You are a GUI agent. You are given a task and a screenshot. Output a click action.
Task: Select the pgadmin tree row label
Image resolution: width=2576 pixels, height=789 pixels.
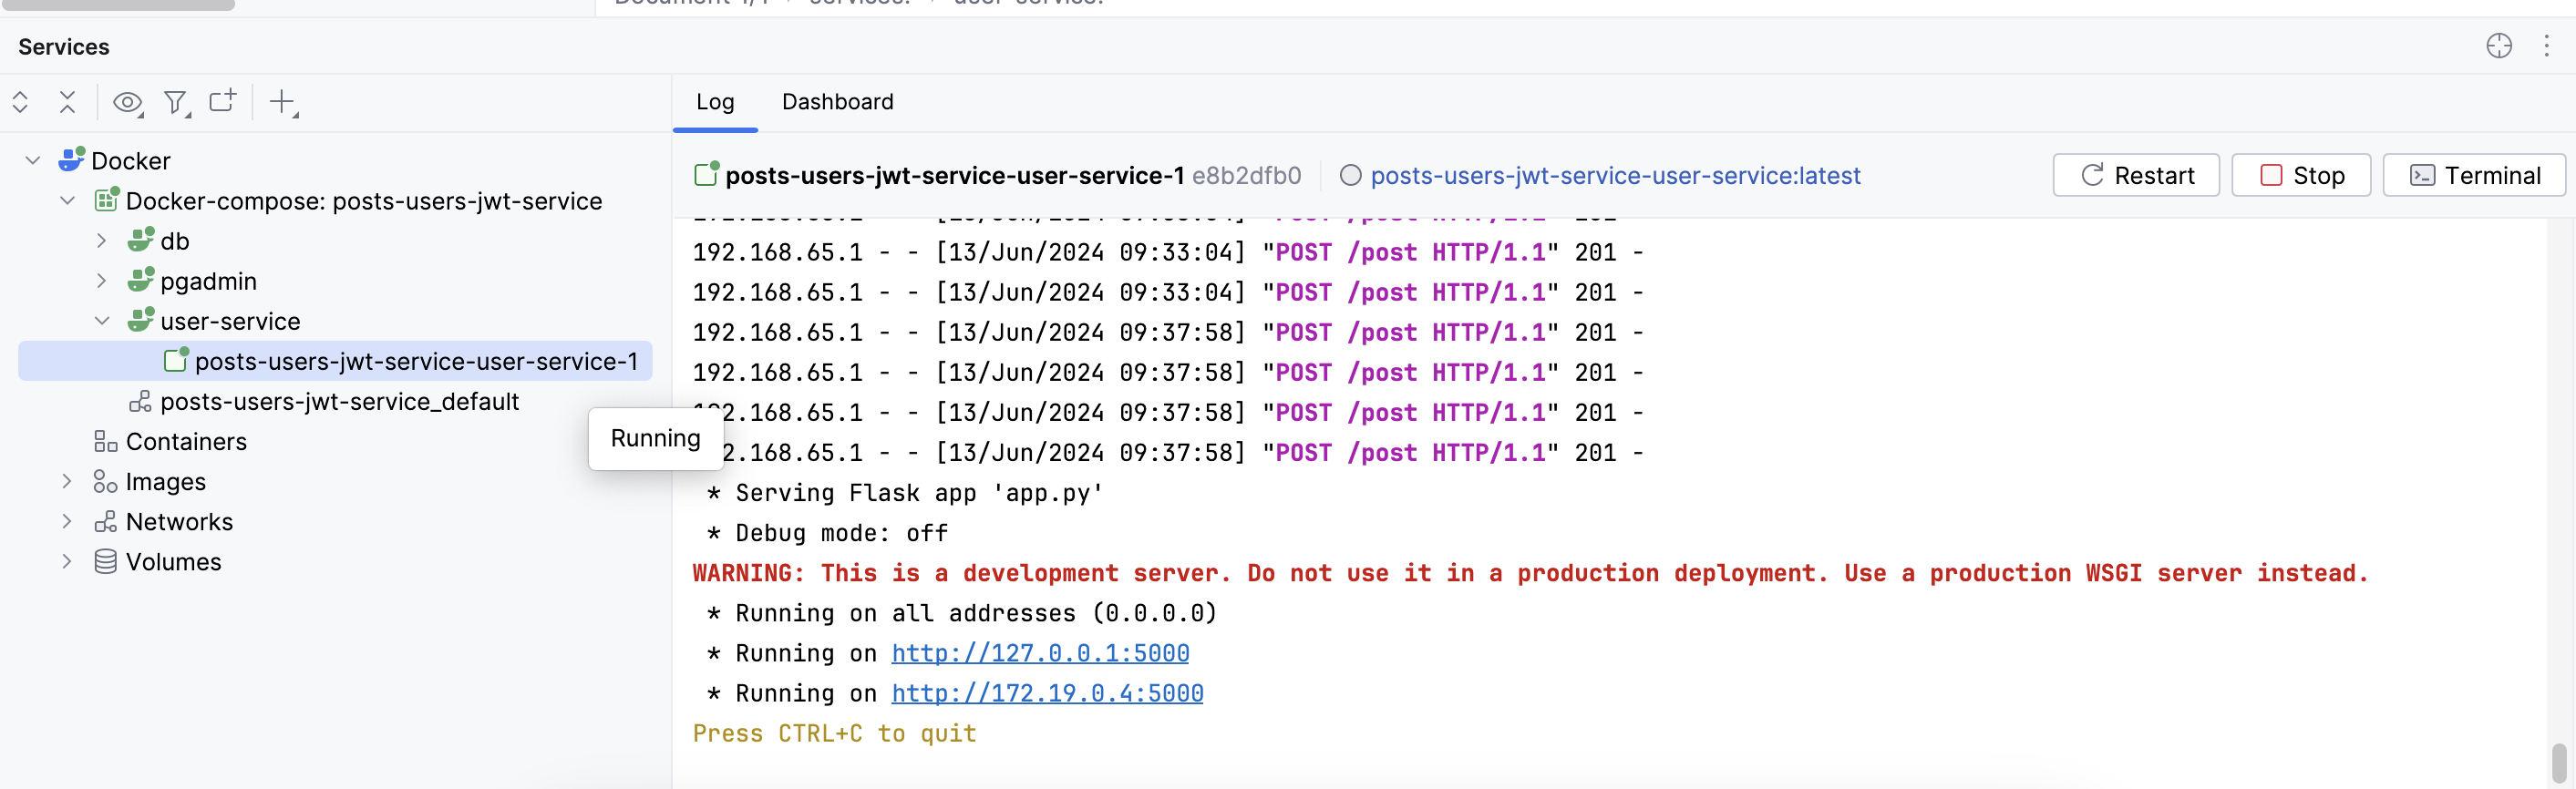(x=208, y=281)
